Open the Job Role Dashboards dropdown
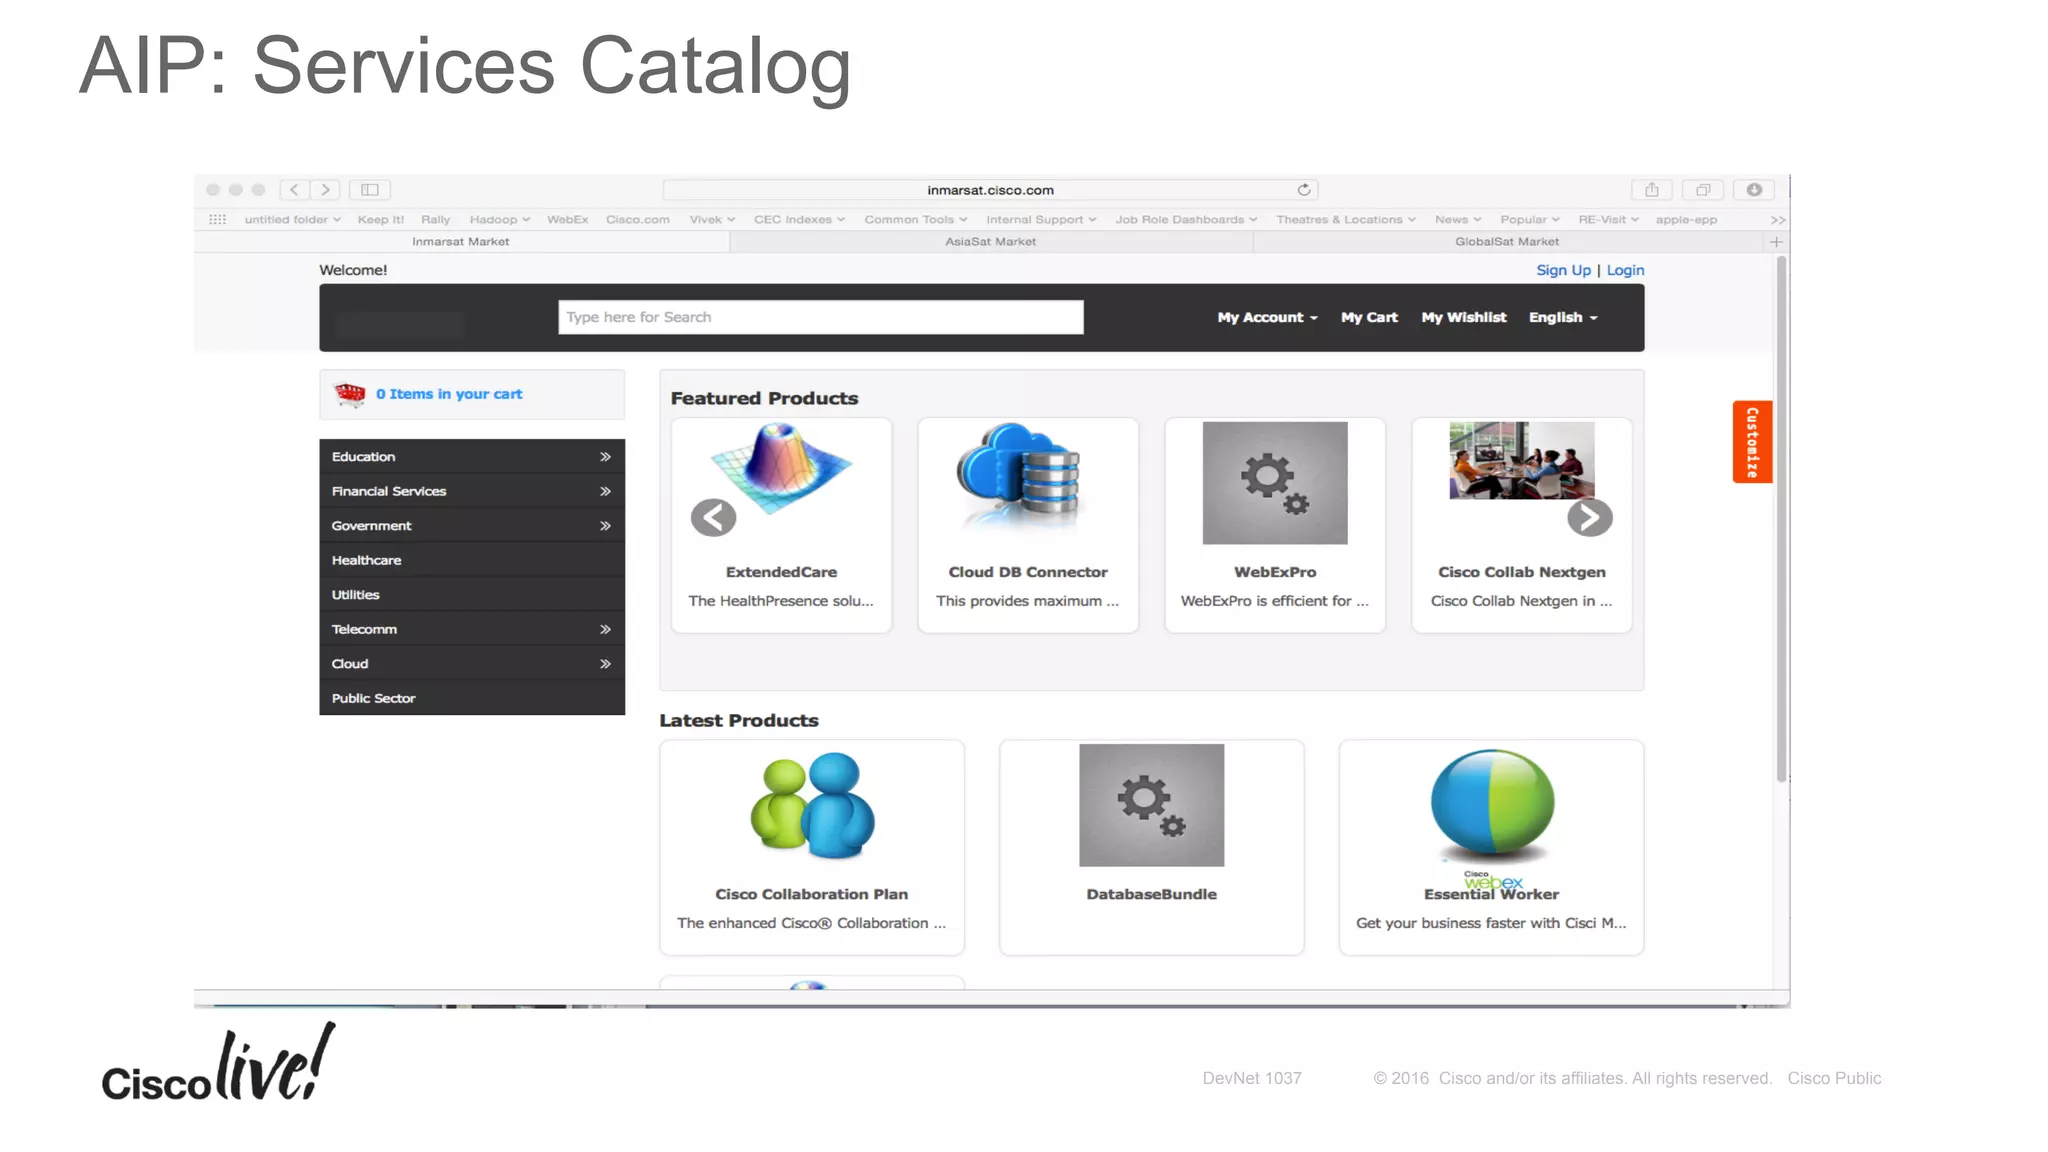 [x=1186, y=220]
